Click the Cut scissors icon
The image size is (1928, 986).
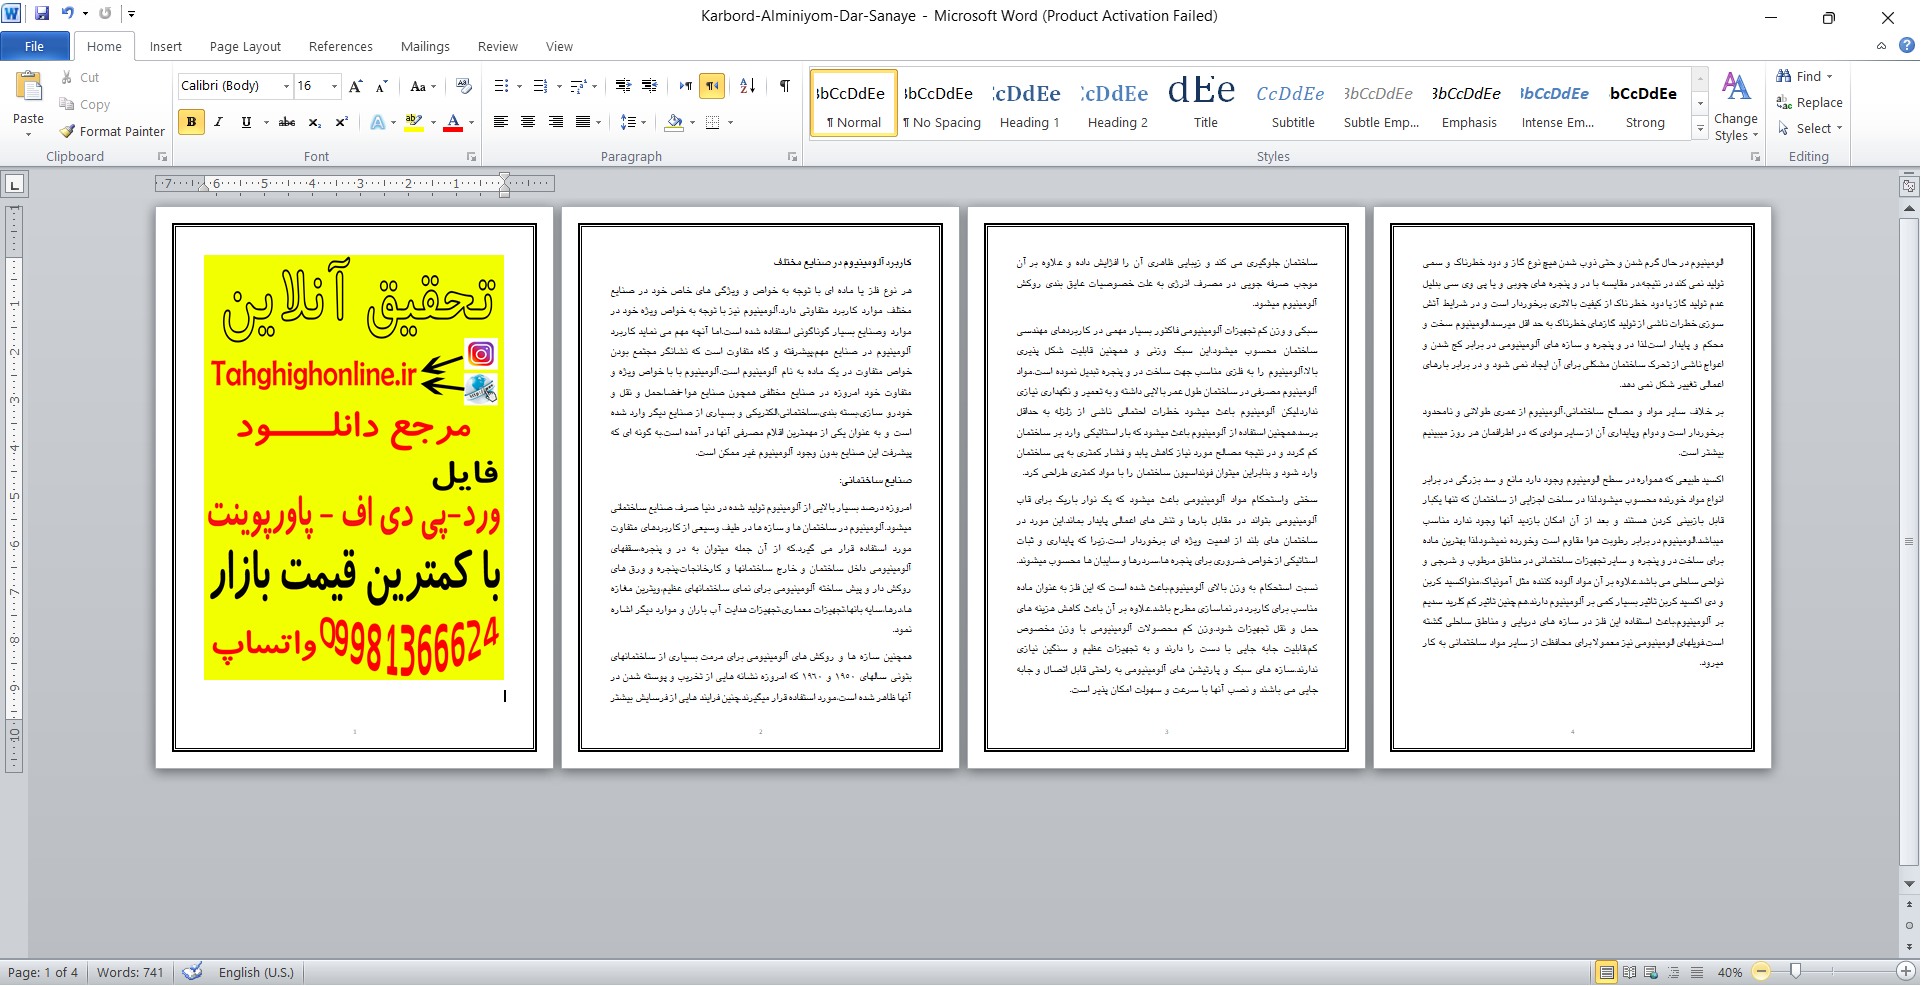(67, 77)
